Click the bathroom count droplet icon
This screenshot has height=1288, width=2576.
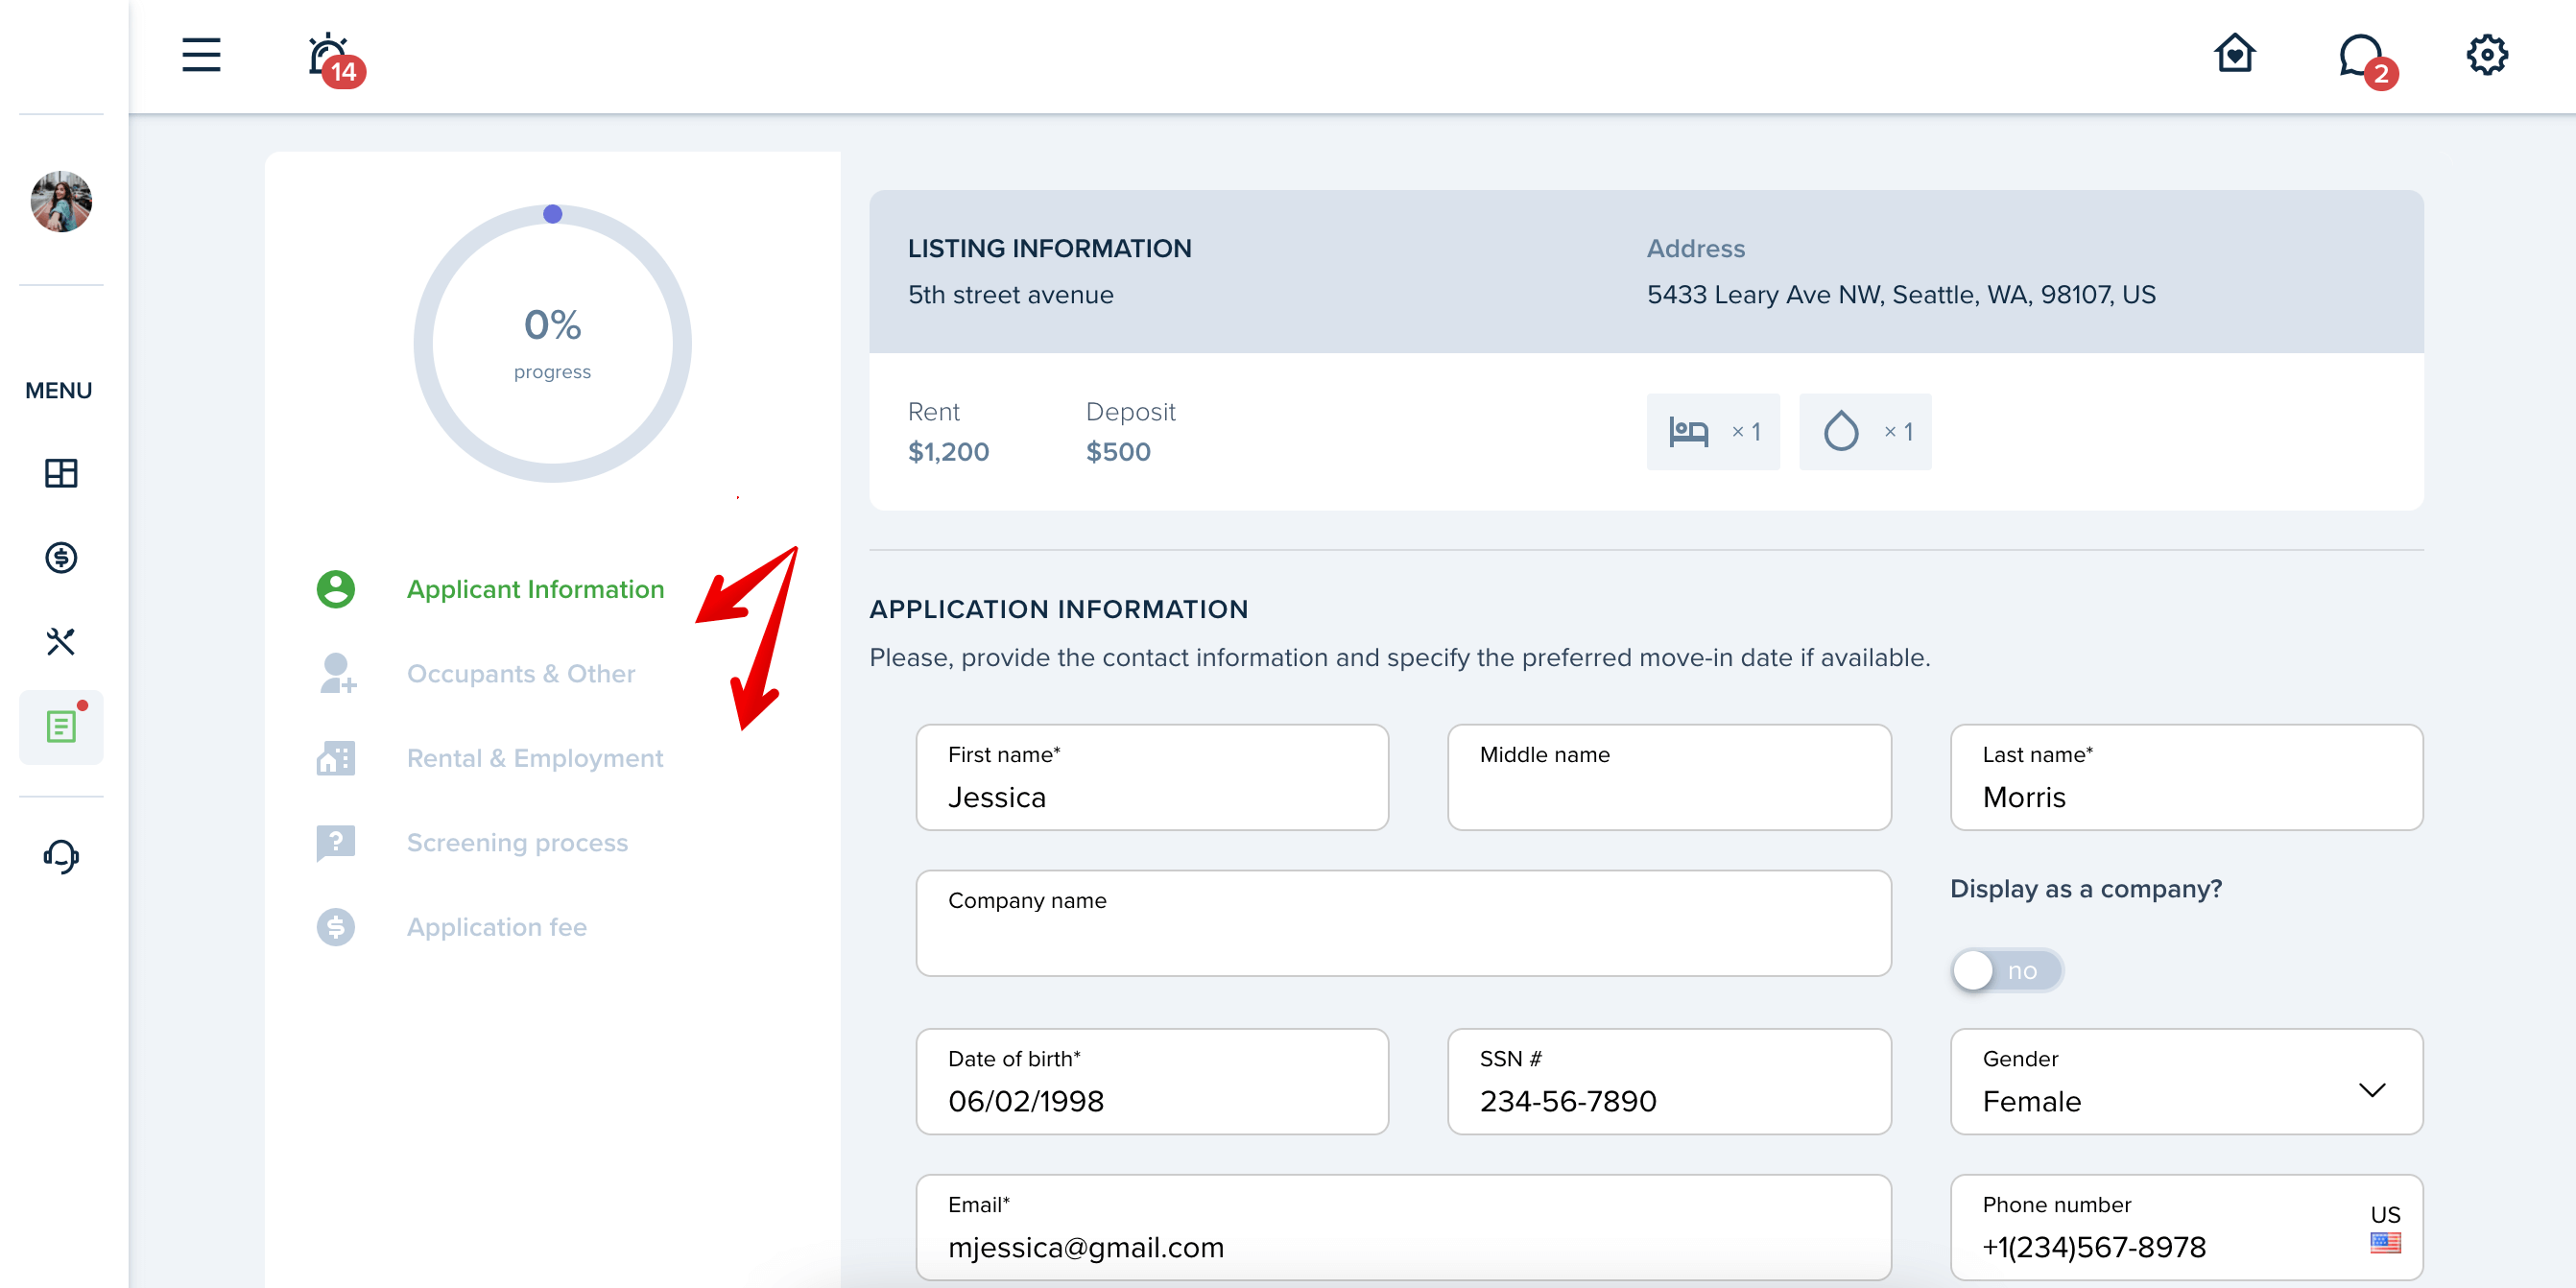point(1841,431)
